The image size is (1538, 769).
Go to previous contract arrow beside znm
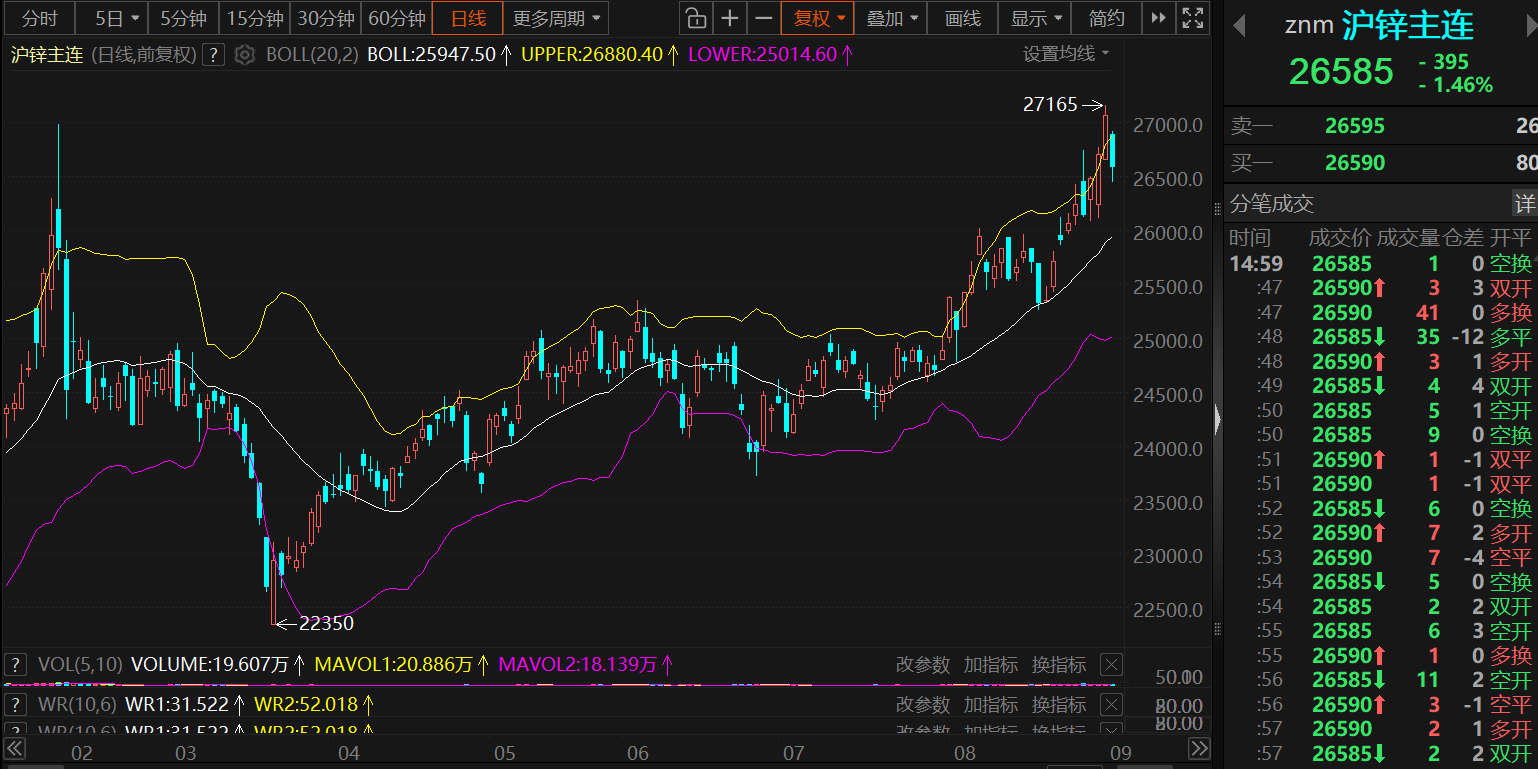click(x=1239, y=25)
